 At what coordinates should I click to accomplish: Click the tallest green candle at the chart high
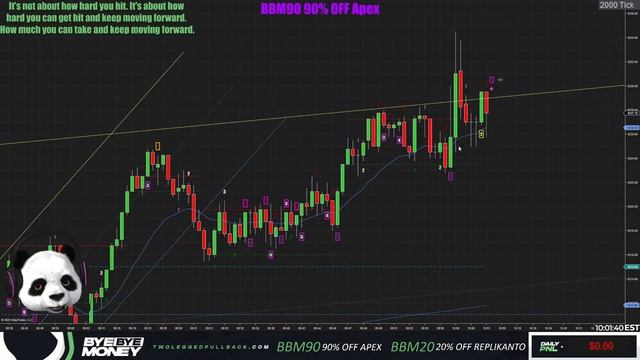point(456,105)
